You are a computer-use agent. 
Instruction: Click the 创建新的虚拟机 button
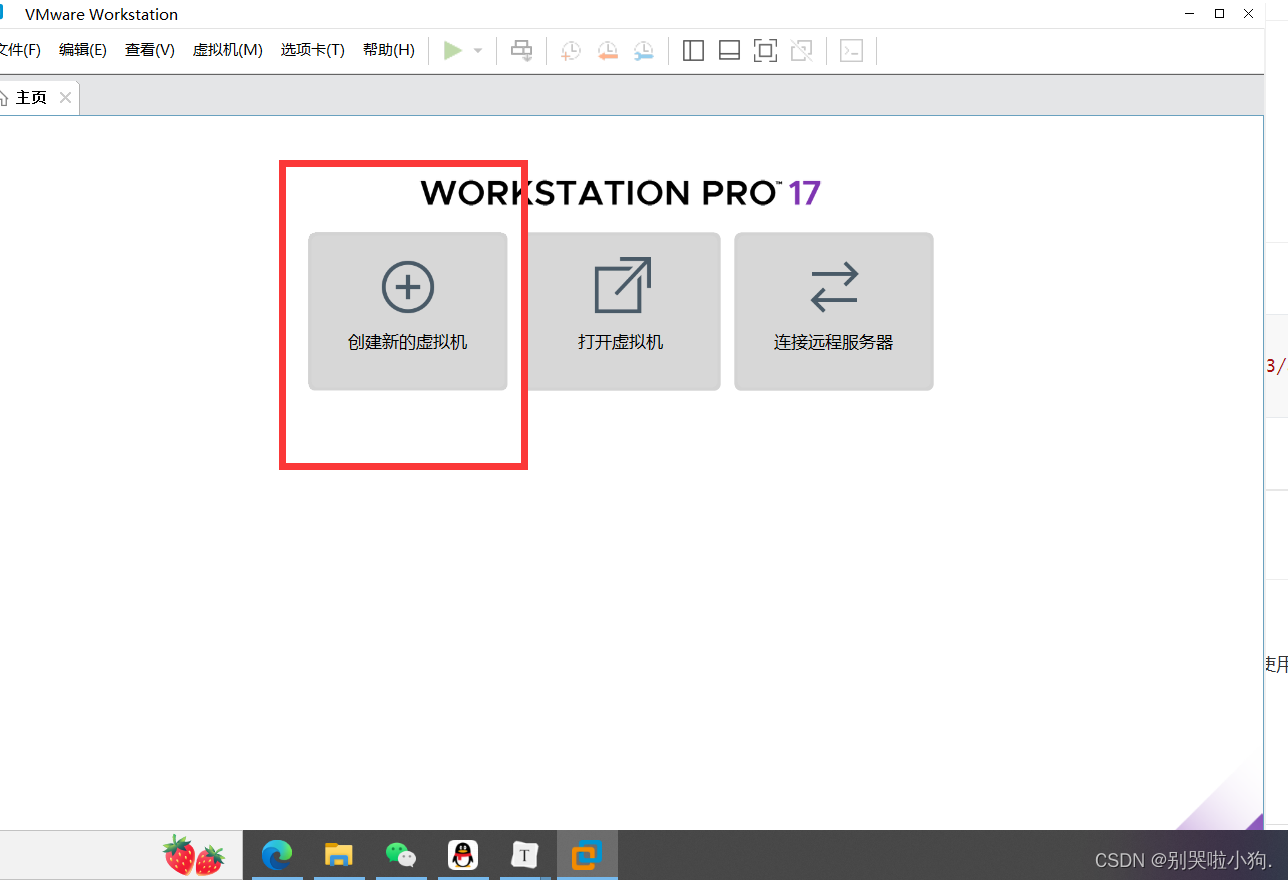[x=408, y=311]
